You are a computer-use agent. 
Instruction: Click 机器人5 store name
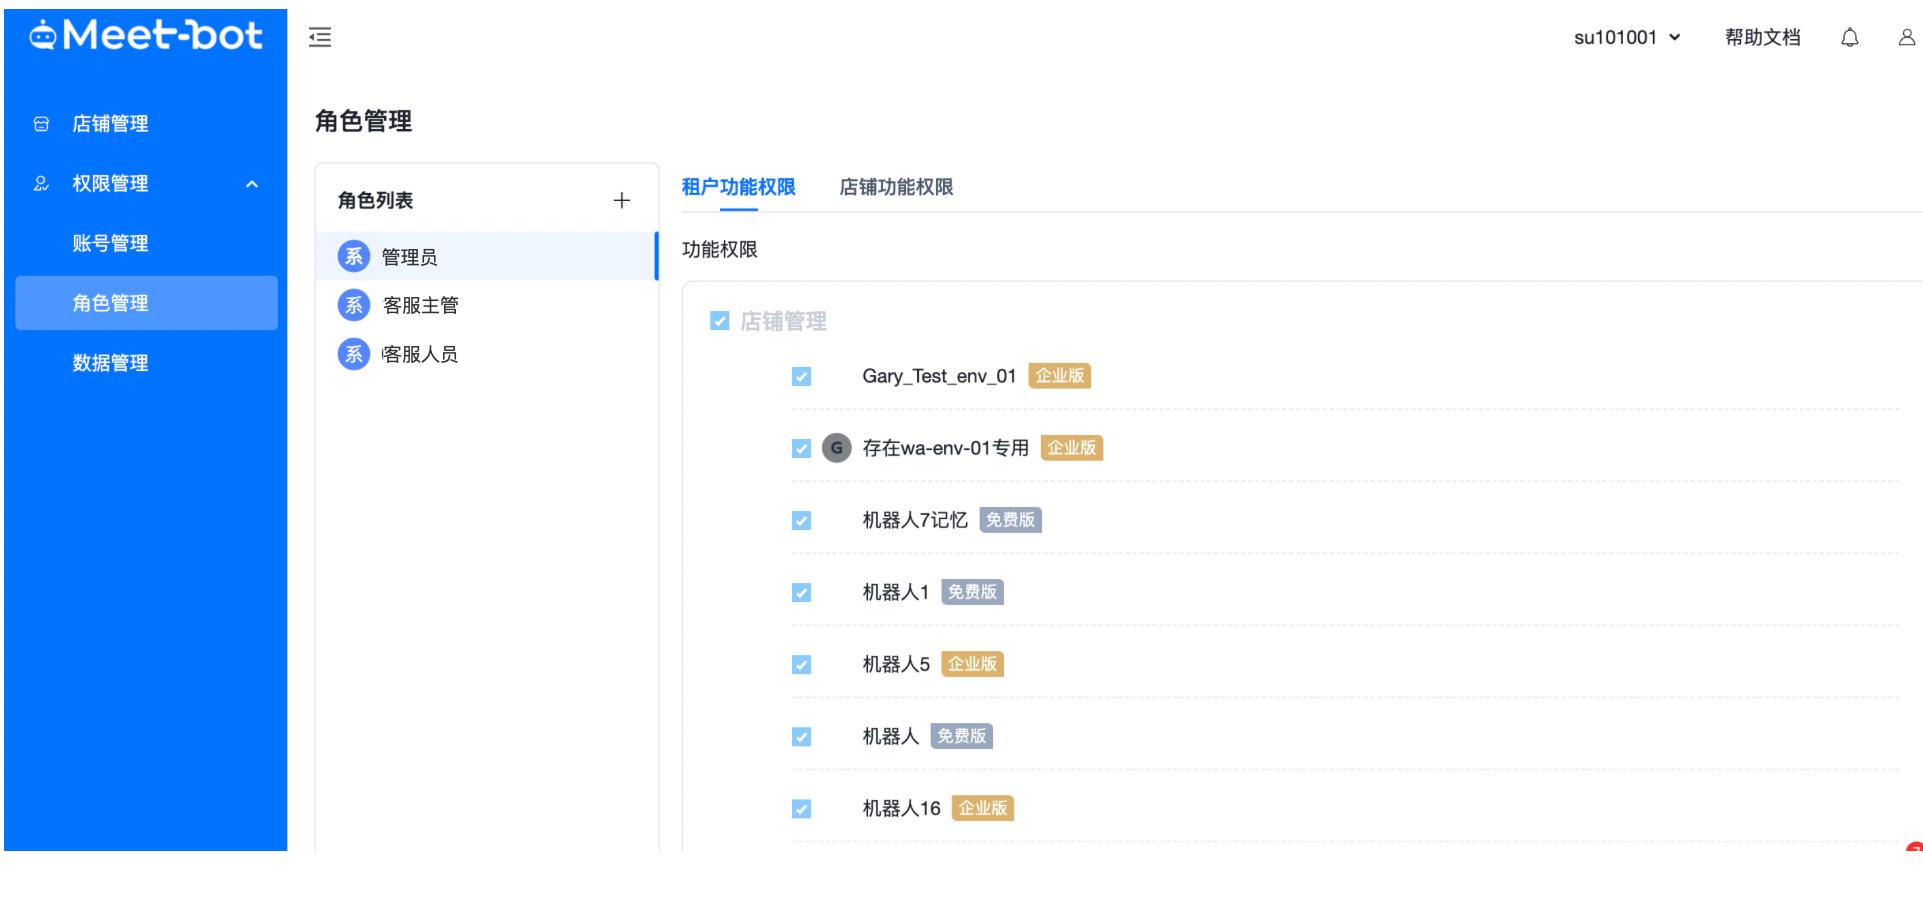896,664
